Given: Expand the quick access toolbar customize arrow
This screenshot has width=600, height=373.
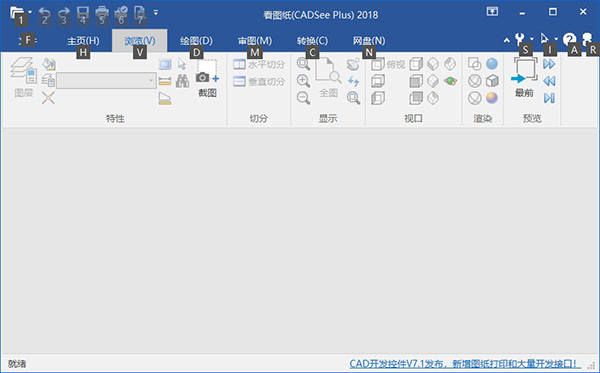Looking at the screenshot, I should point(156,12).
